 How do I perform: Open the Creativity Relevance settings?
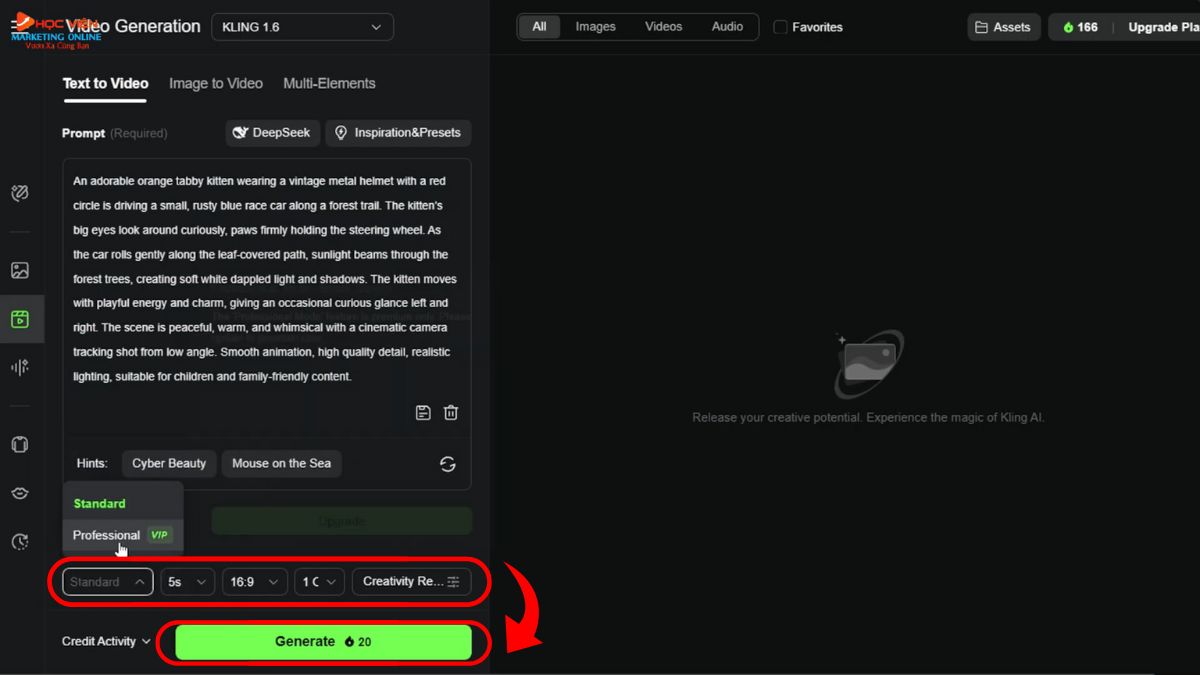(x=411, y=582)
